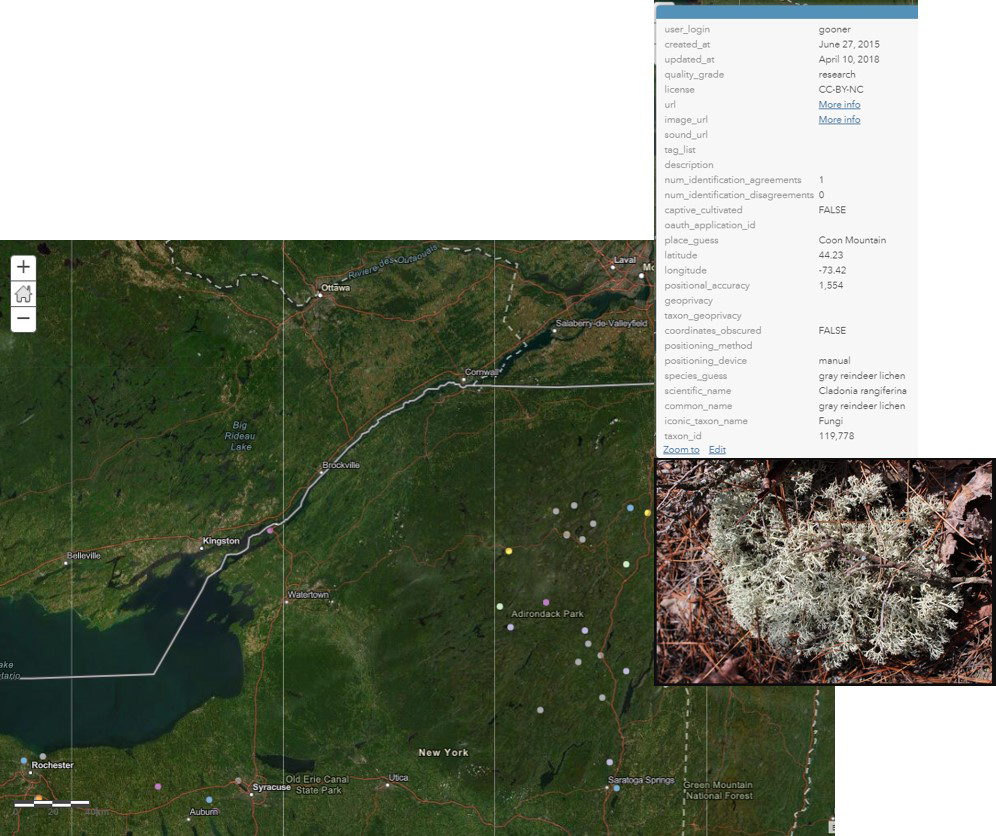Open the More info link for url

pos(839,105)
